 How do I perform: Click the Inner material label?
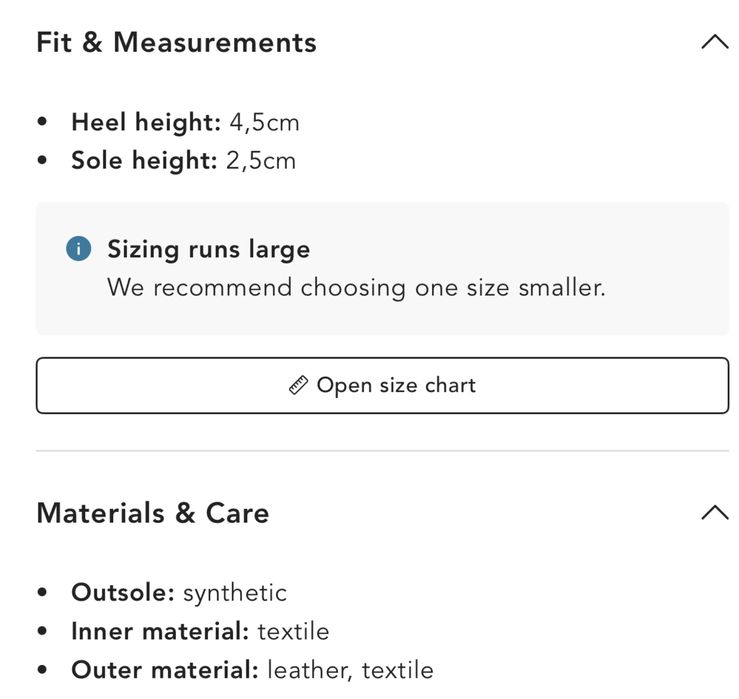click(160, 632)
